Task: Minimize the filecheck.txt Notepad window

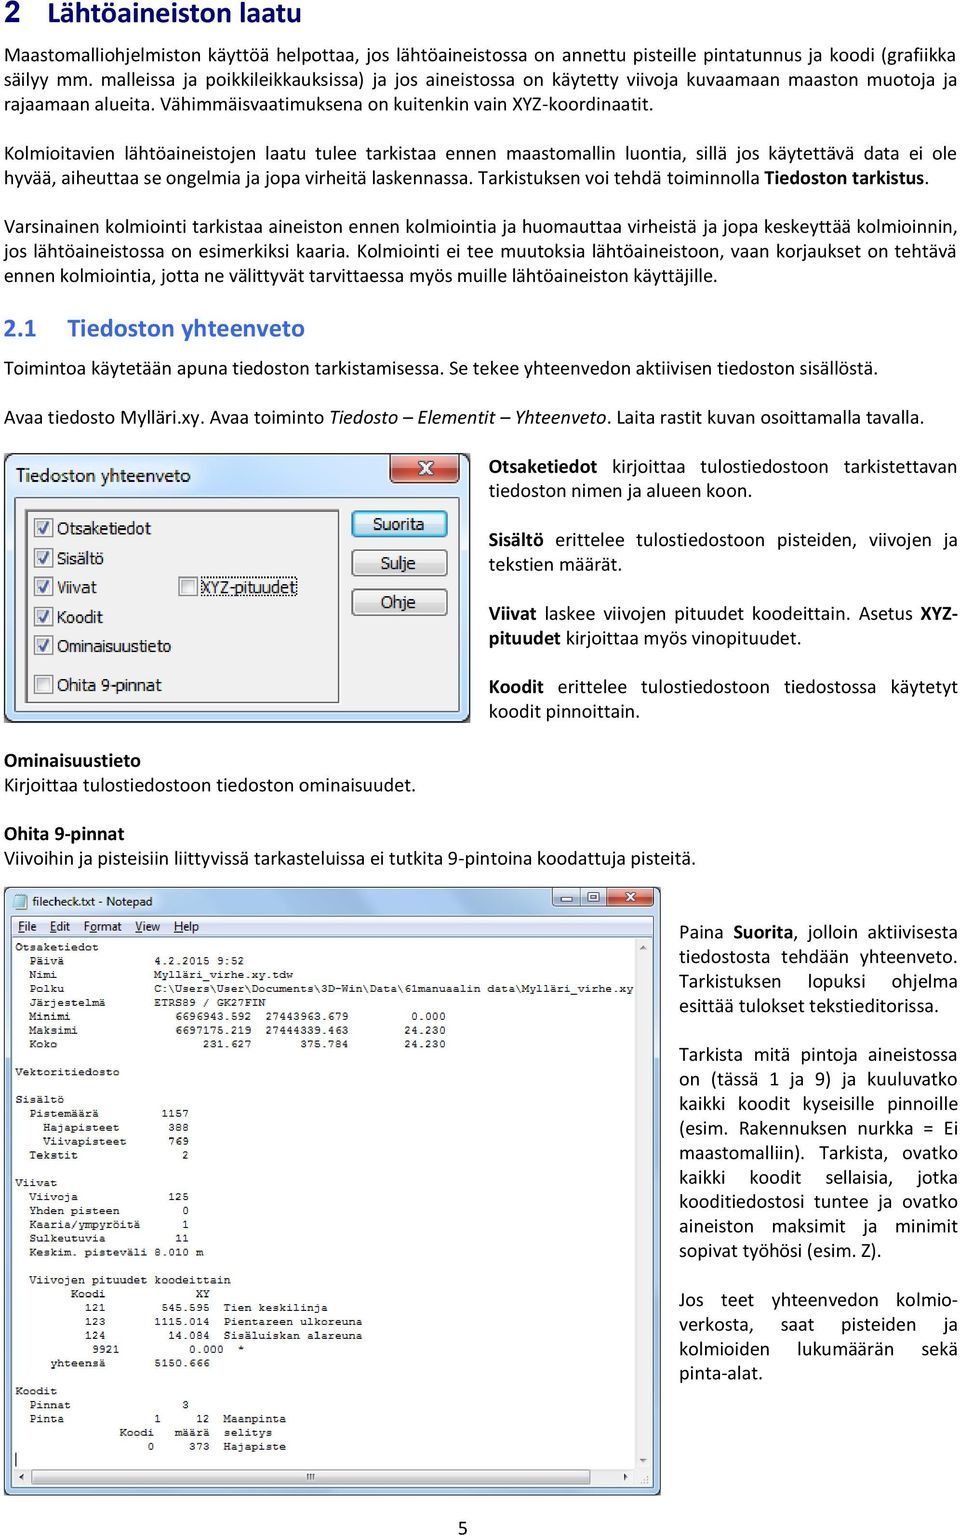Action: point(568,898)
